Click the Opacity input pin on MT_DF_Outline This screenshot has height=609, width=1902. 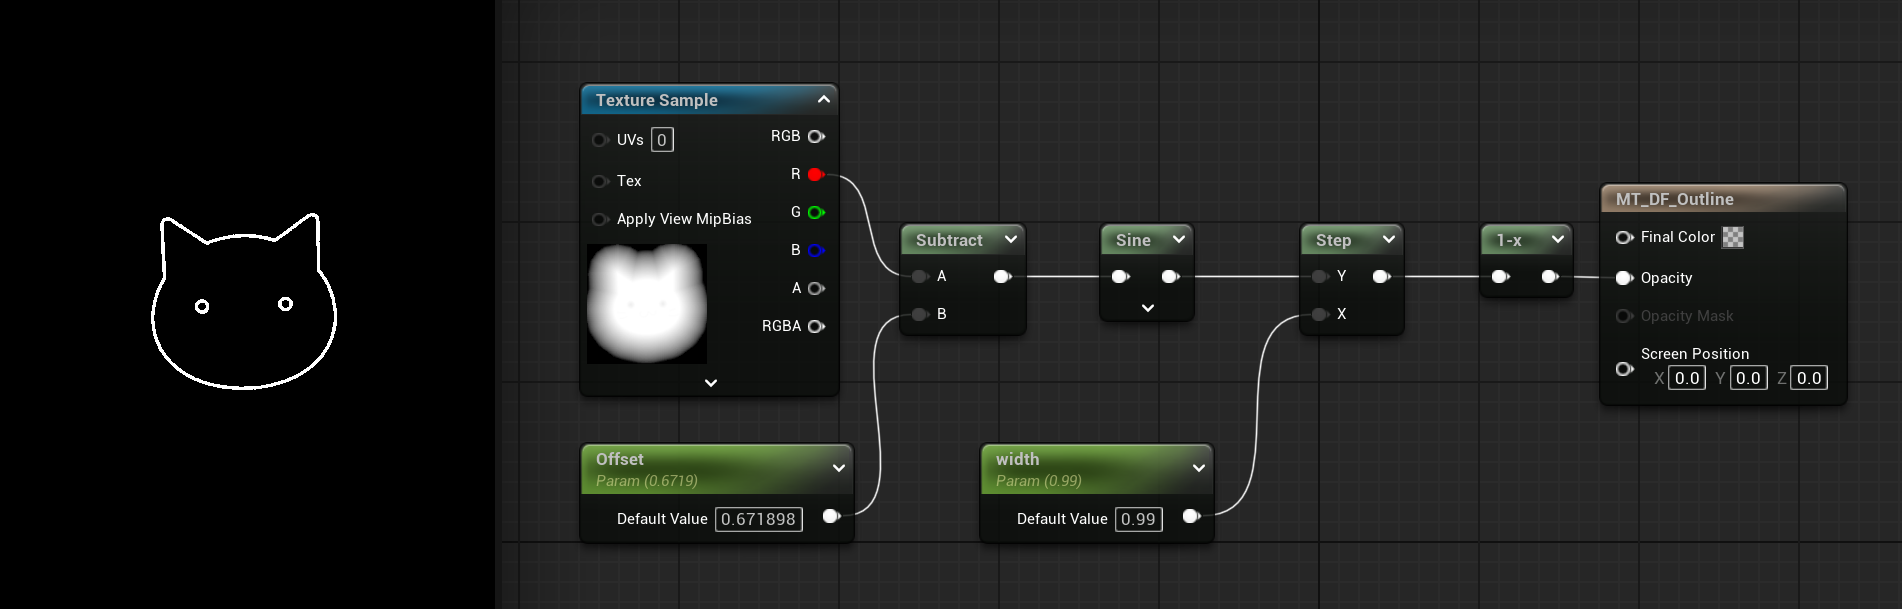[x=1624, y=279]
